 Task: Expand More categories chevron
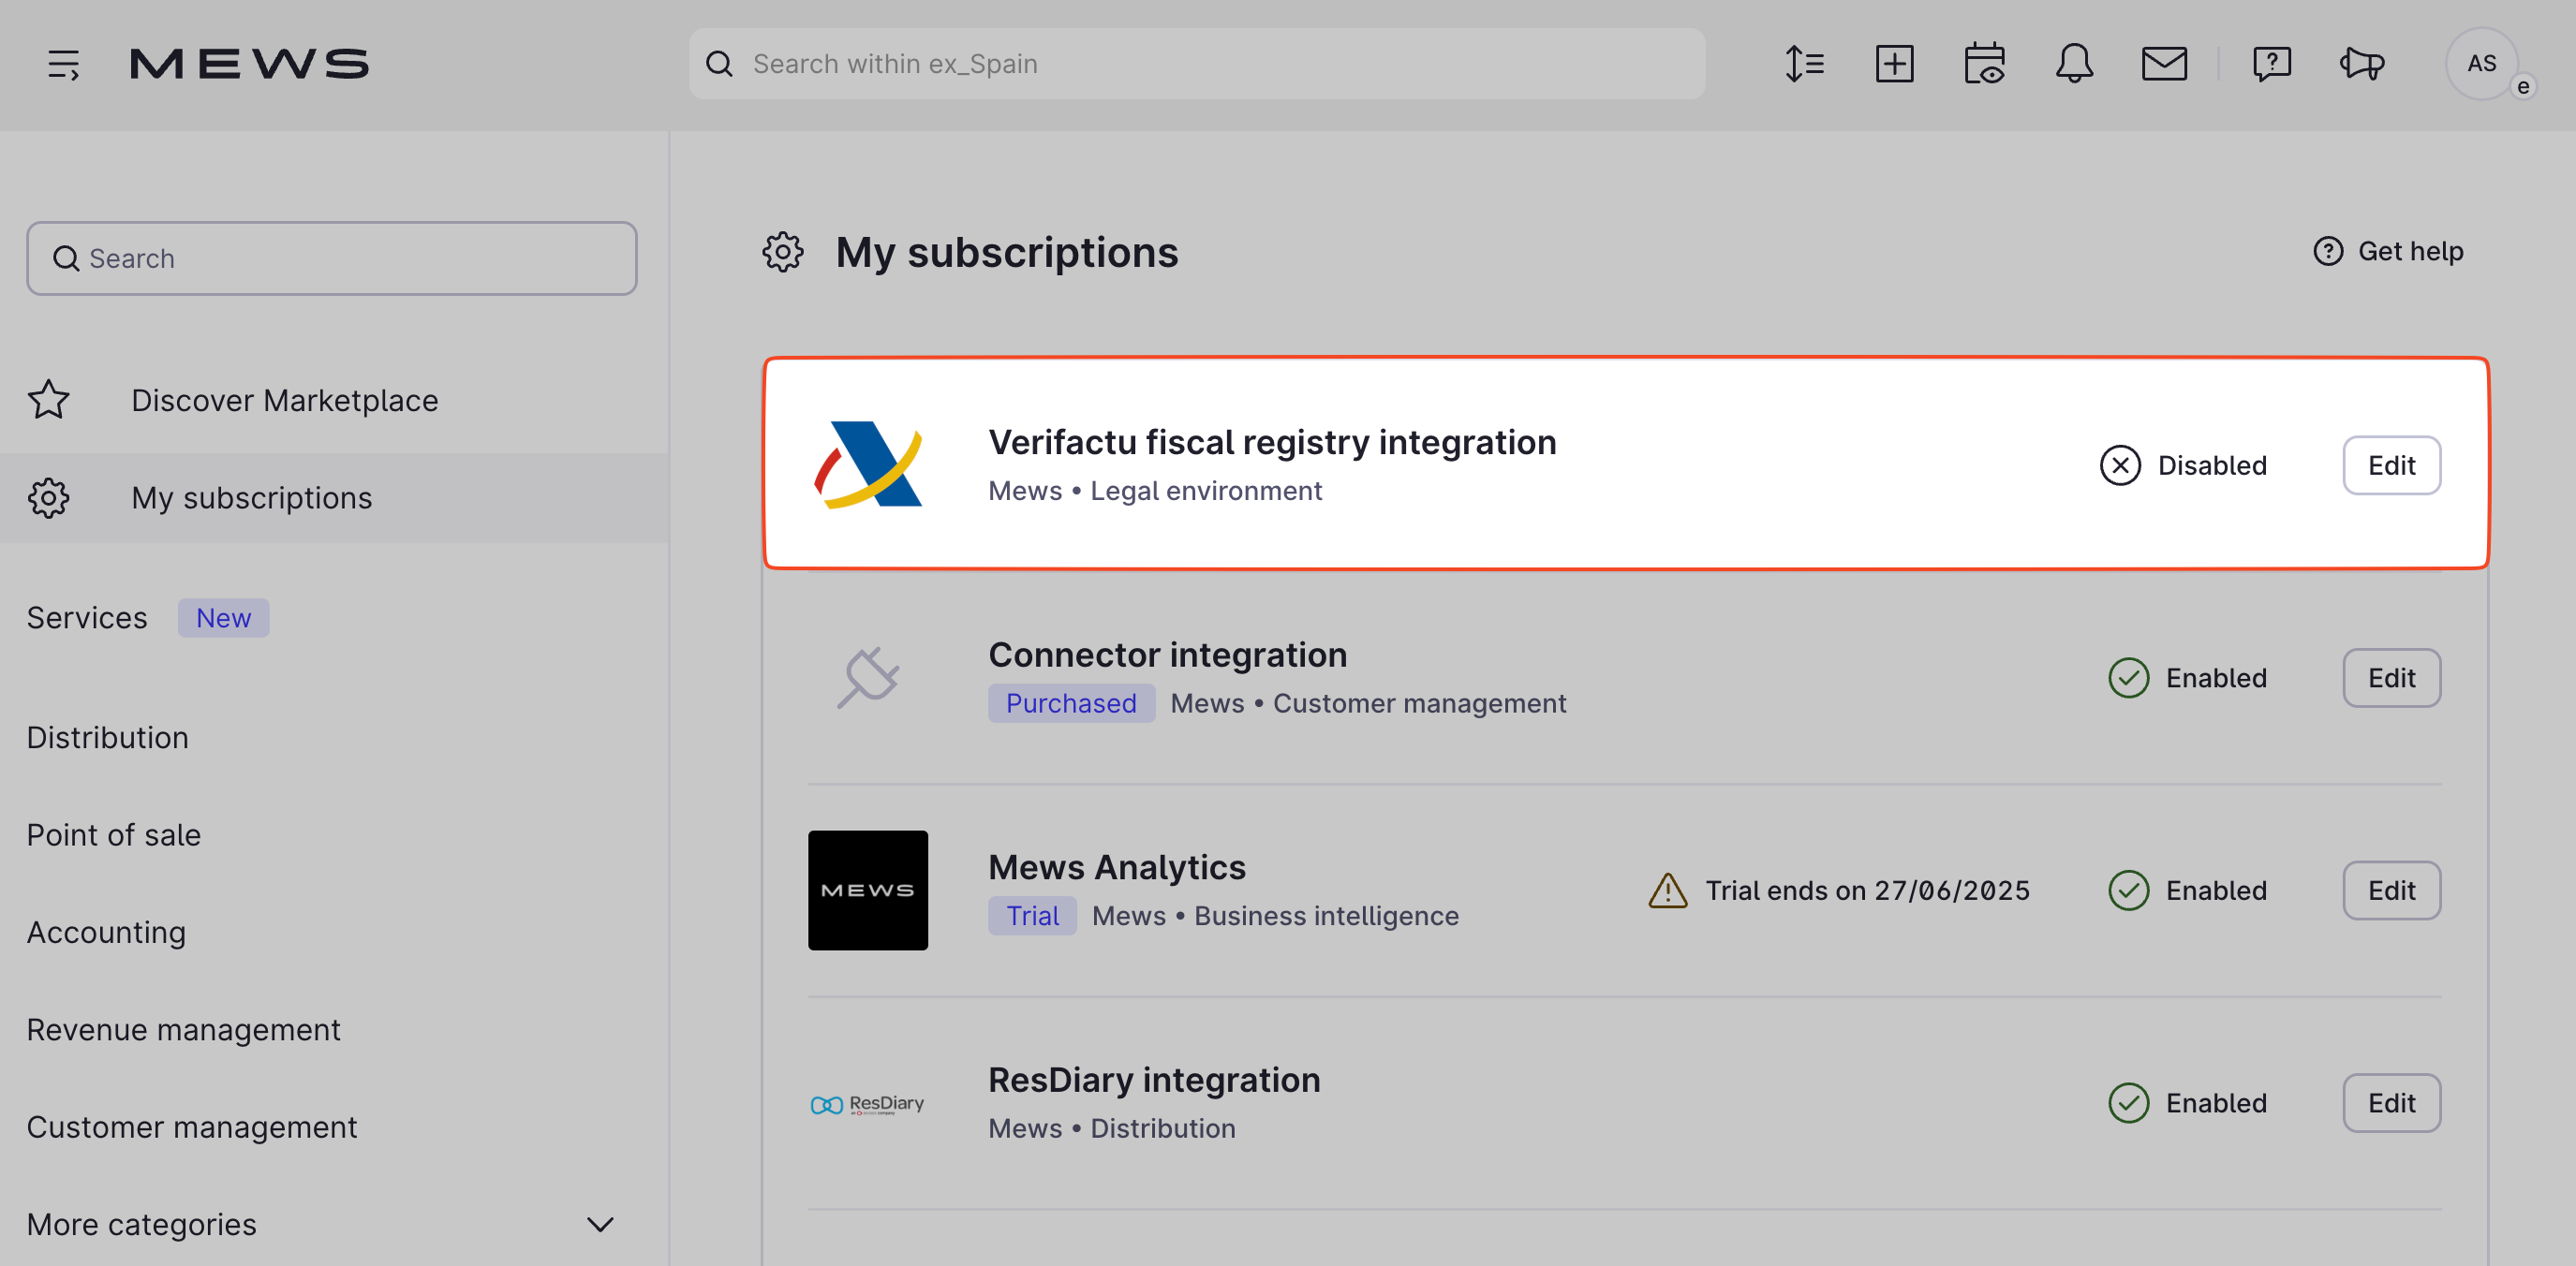coord(600,1224)
